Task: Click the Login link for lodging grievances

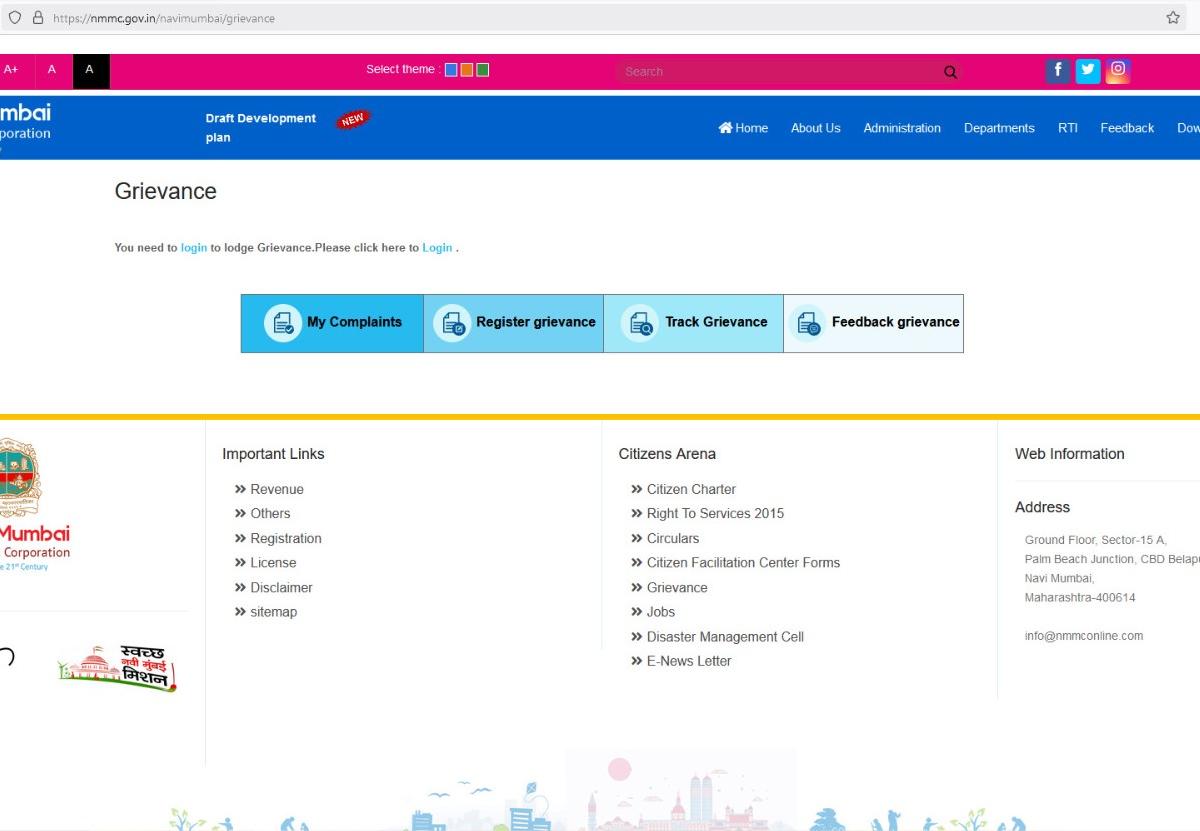Action: [x=436, y=247]
